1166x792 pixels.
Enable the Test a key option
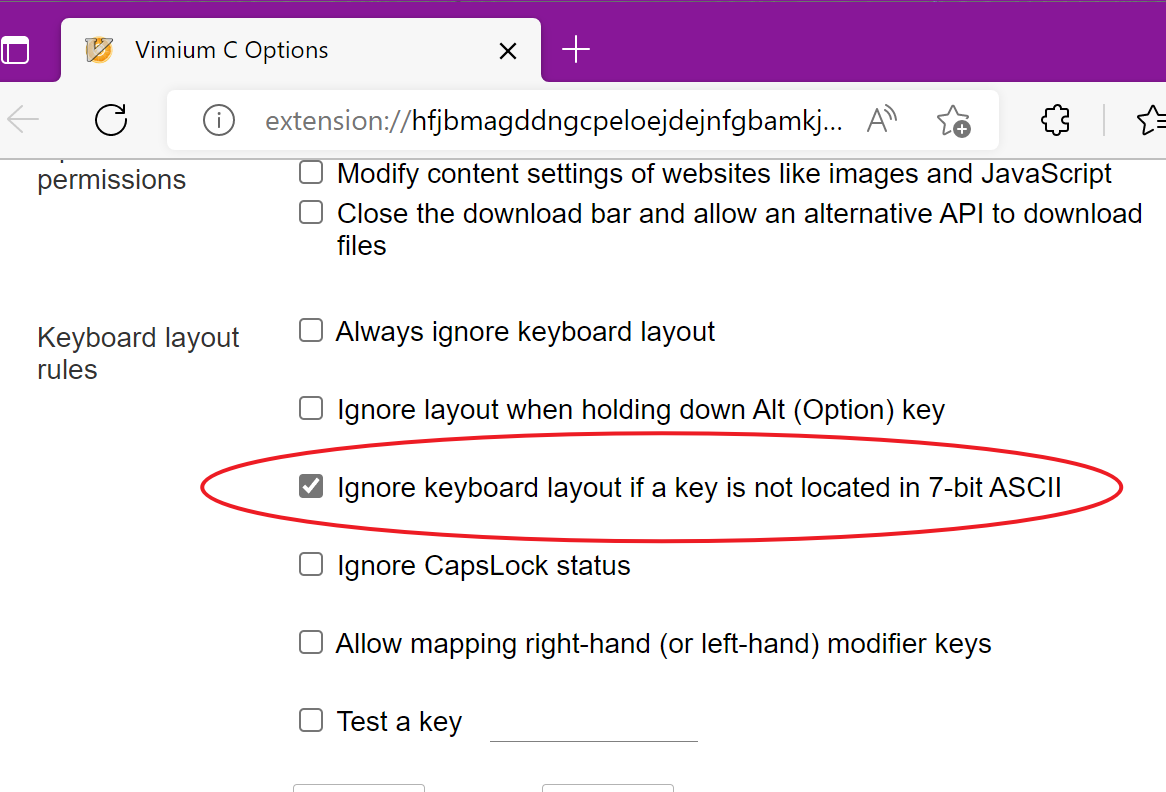(310, 719)
